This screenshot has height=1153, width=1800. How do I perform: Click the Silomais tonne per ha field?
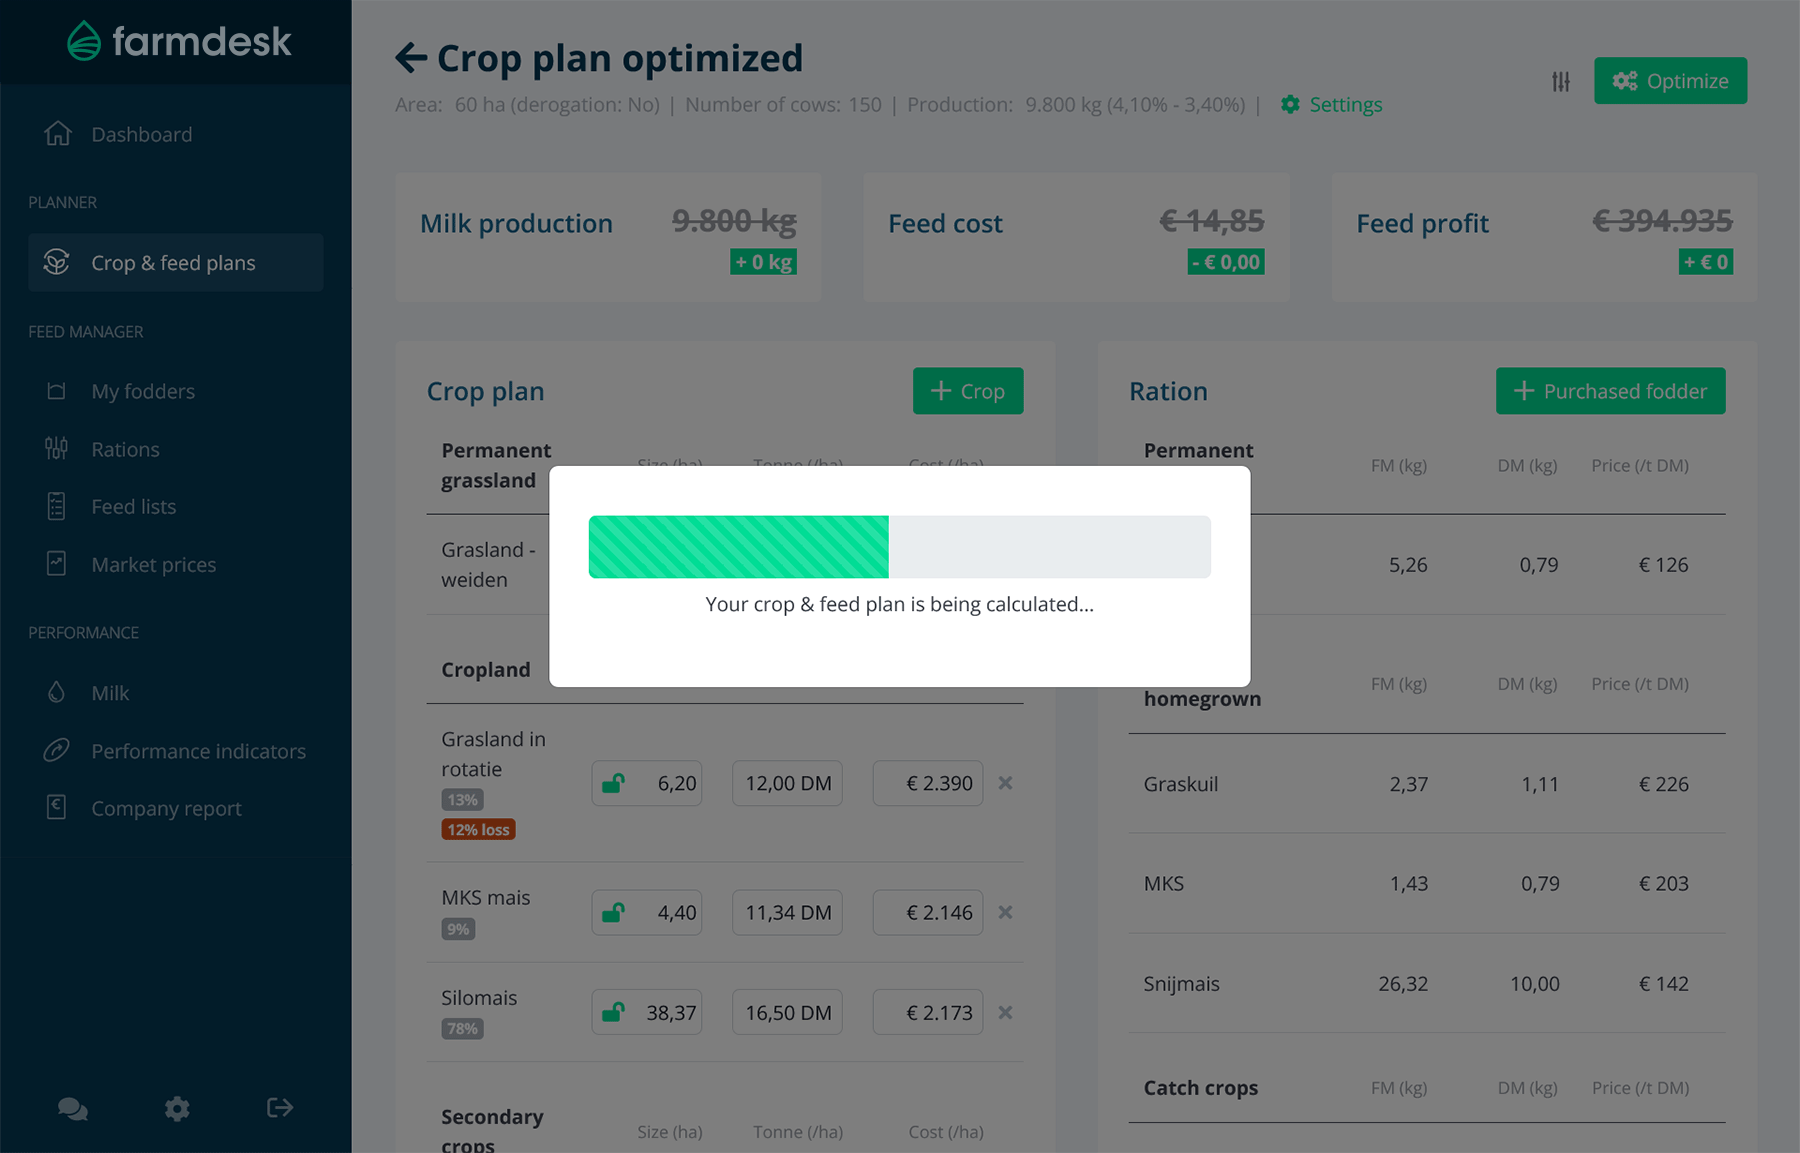(787, 1012)
